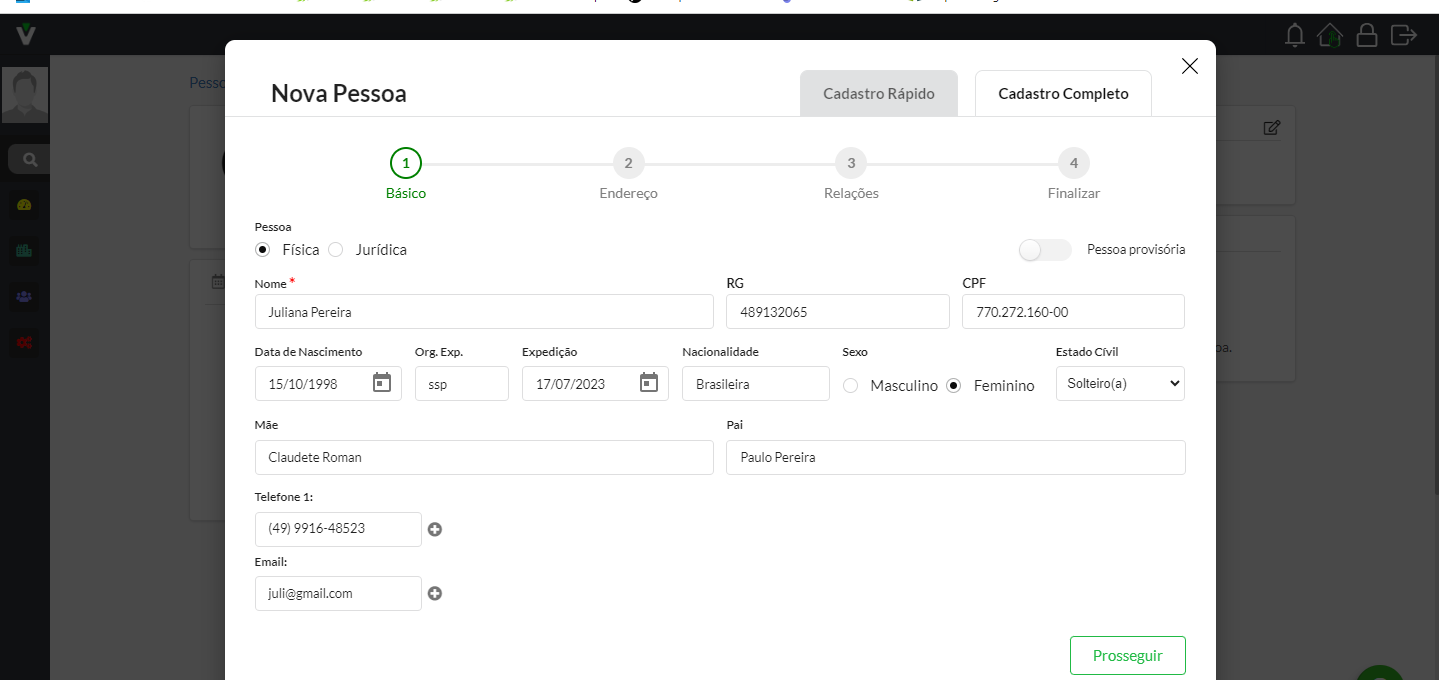This screenshot has width=1439, height=680.
Task: Click the Expedição date field
Action: 595,383
